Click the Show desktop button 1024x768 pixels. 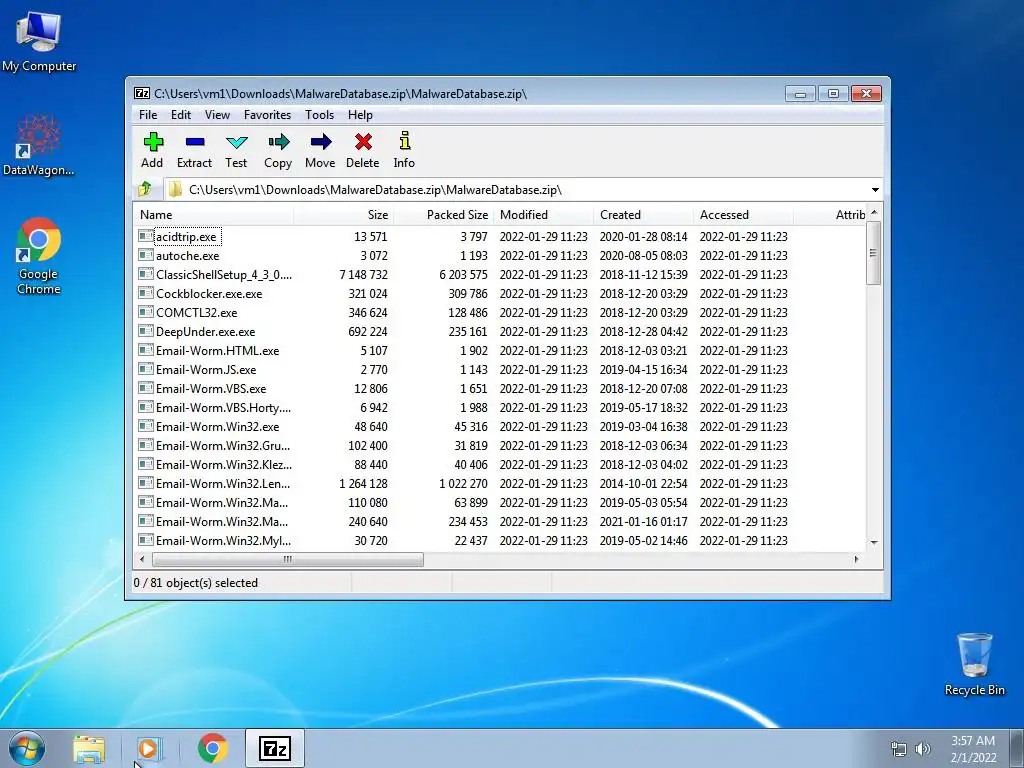(1017, 748)
